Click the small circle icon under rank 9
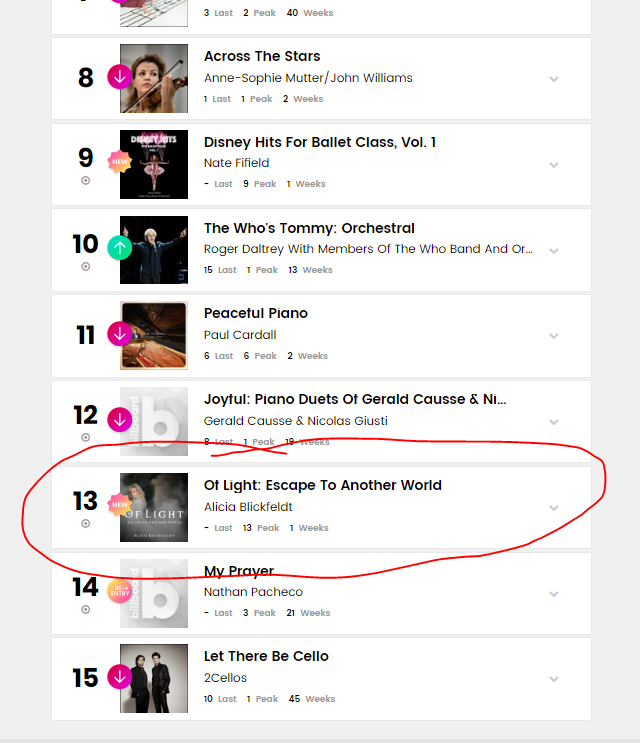640x743 pixels. tap(85, 181)
